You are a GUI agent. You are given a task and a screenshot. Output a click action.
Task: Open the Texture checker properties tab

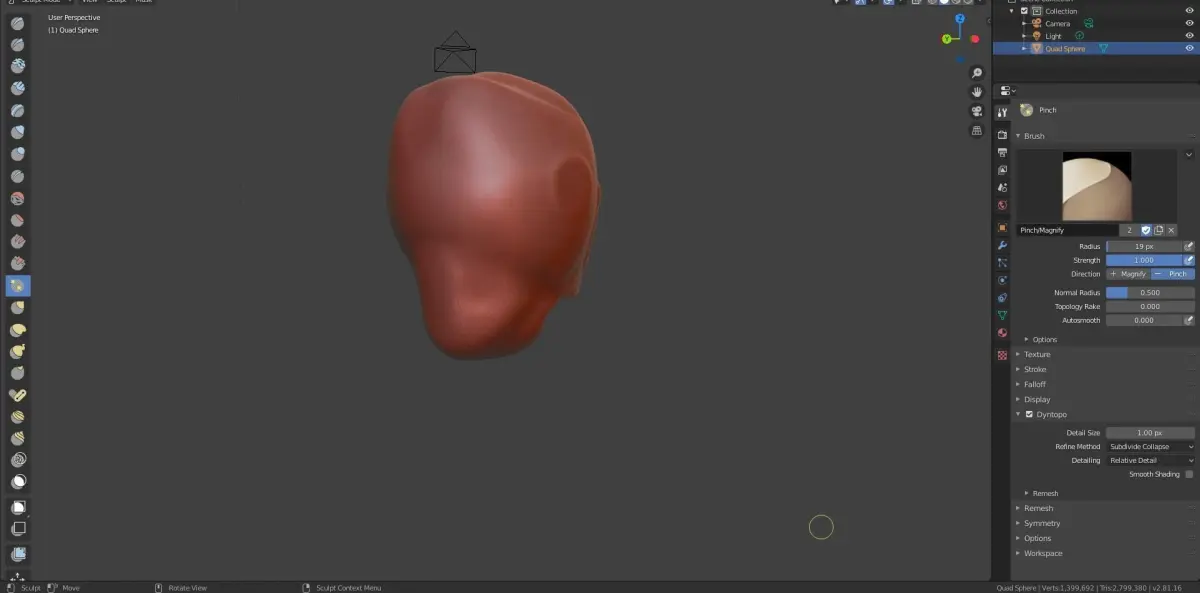(1002, 355)
